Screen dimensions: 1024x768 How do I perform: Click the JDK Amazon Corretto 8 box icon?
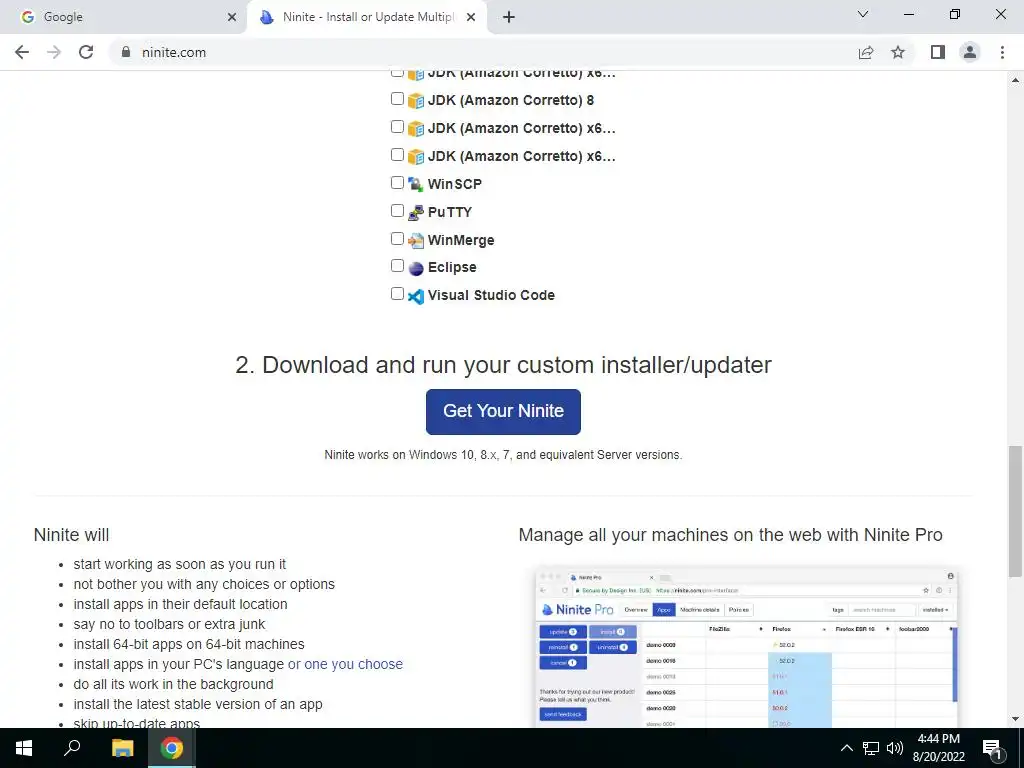pyautogui.click(x=415, y=101)
